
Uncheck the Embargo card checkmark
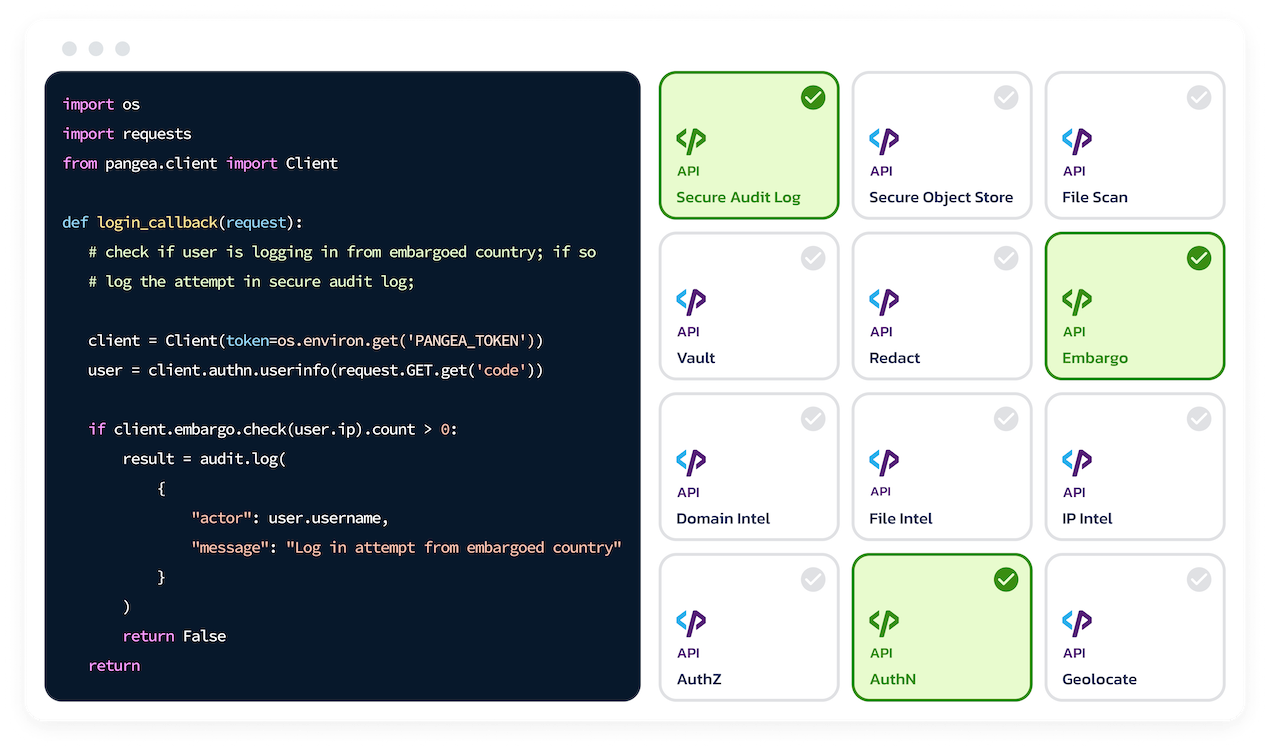pyautogui.click(x=1199, y=258)
